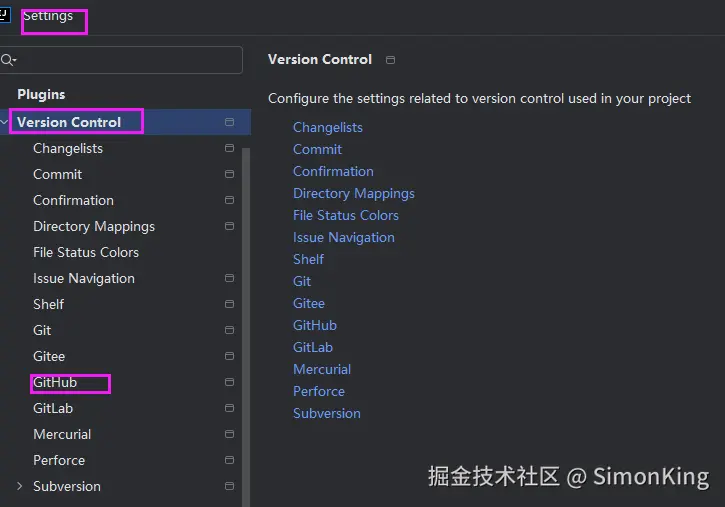725x507 pixels.
Task: Open the GitLab link in right panel
Action: coord(313,347)
